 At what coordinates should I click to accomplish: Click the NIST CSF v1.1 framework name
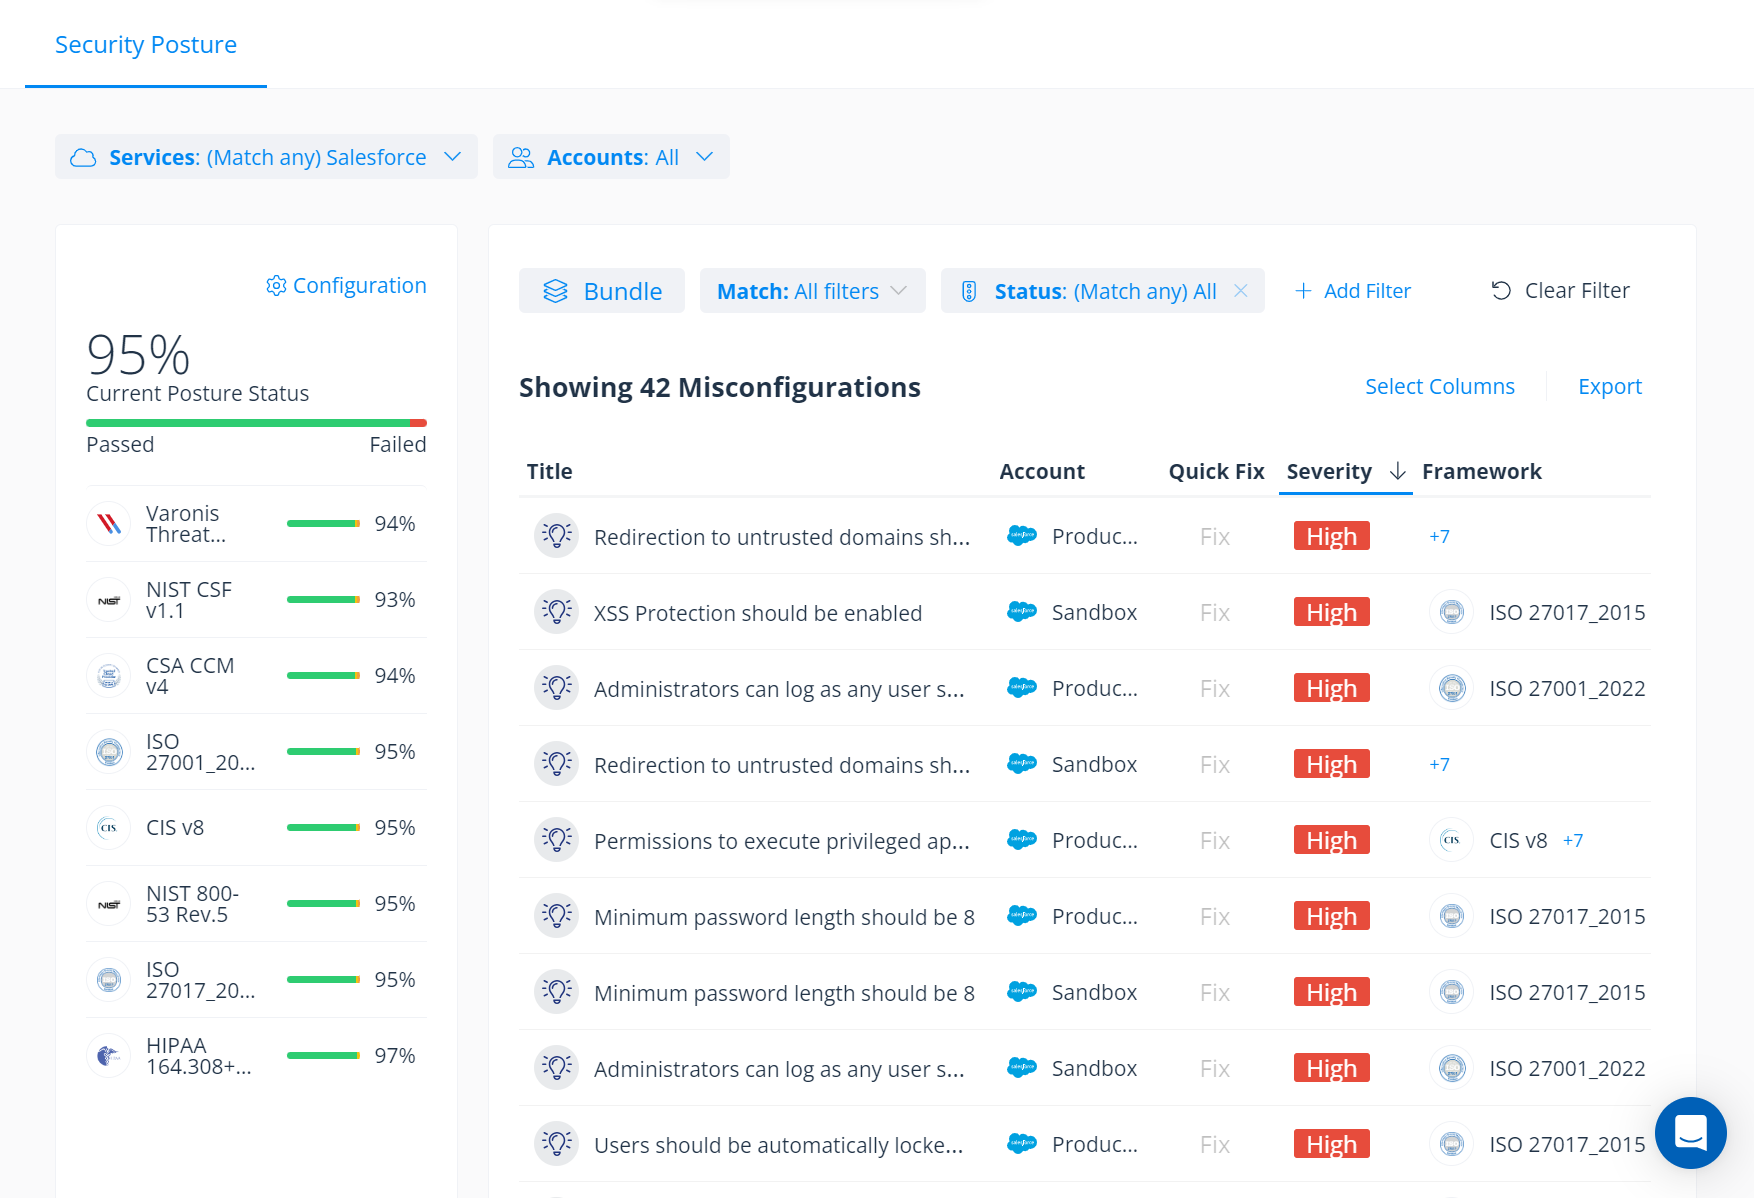click(x=189, y=600)
